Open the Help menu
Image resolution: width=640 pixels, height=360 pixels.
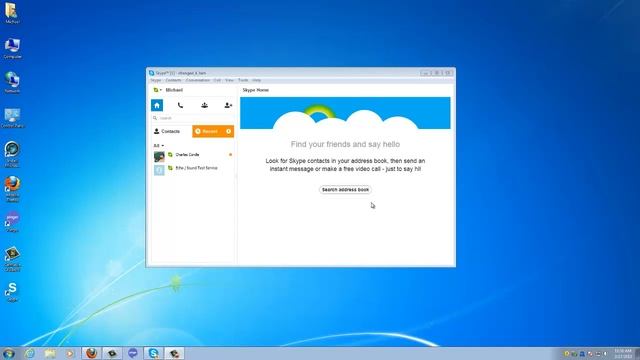pyautogui.click(x=256, y=80)
